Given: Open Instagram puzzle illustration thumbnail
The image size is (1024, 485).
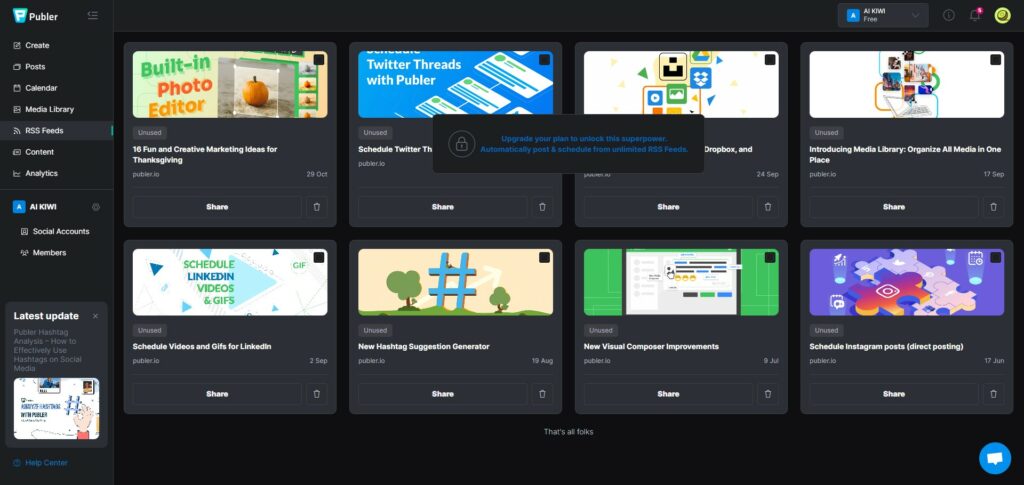Looking at the screenshot, I should pos(906,282).
